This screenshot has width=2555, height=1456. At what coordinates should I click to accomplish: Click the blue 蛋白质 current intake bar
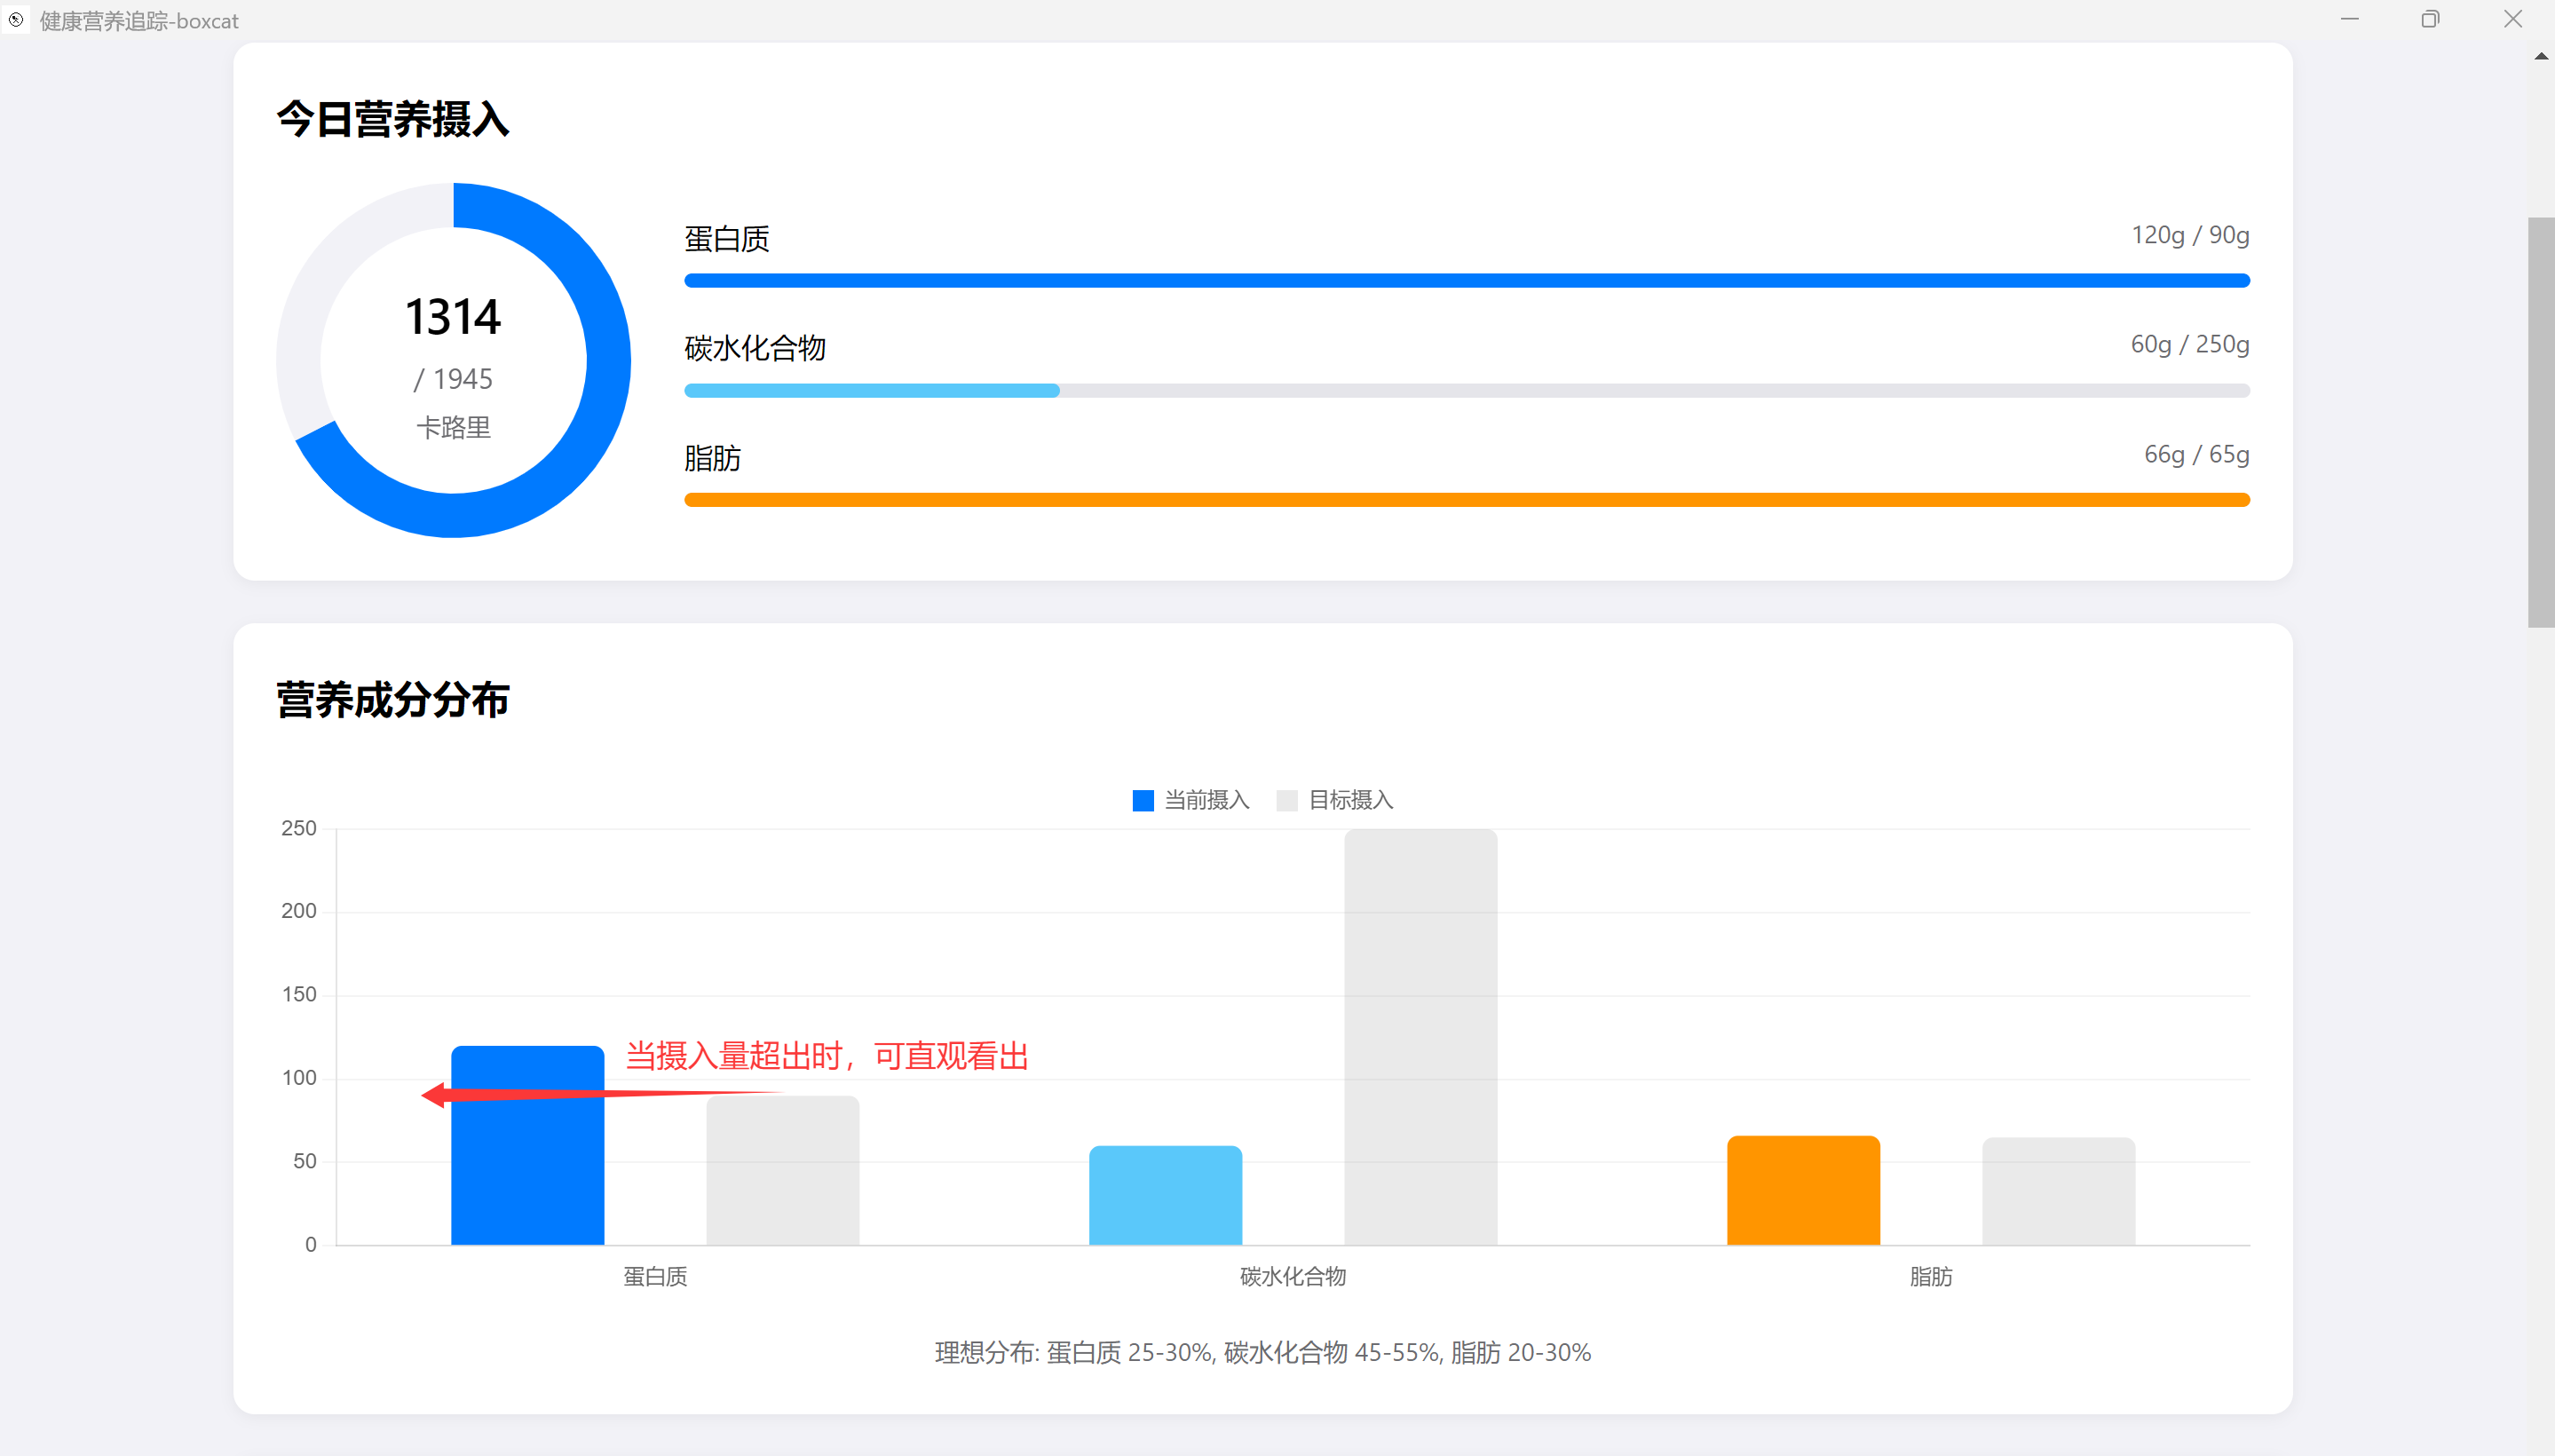(527, 1145)
